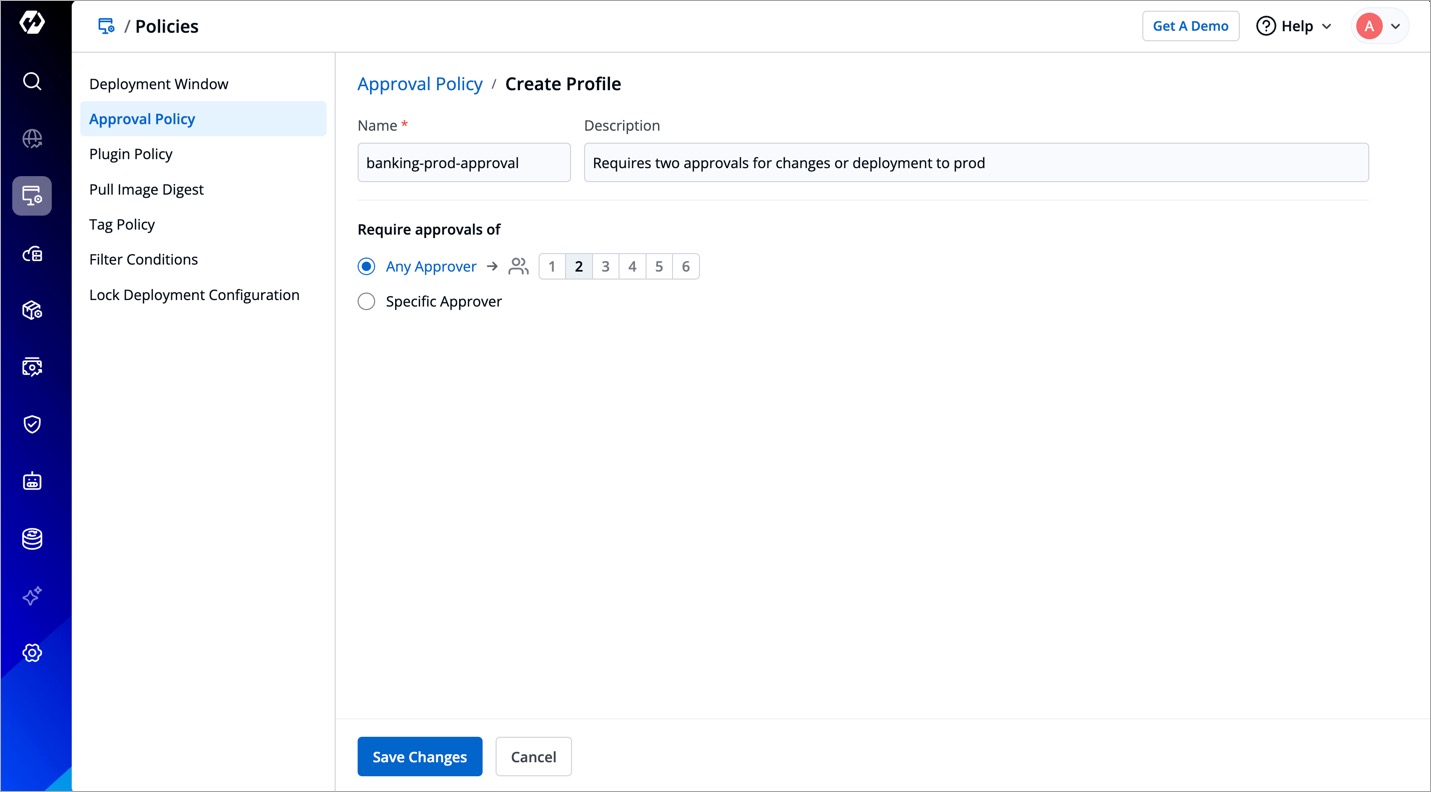Click the sparkle AI icon in sidebar
Image resolution: width=1431 pixels, height=792 pixels.
[x=32, y=596]
